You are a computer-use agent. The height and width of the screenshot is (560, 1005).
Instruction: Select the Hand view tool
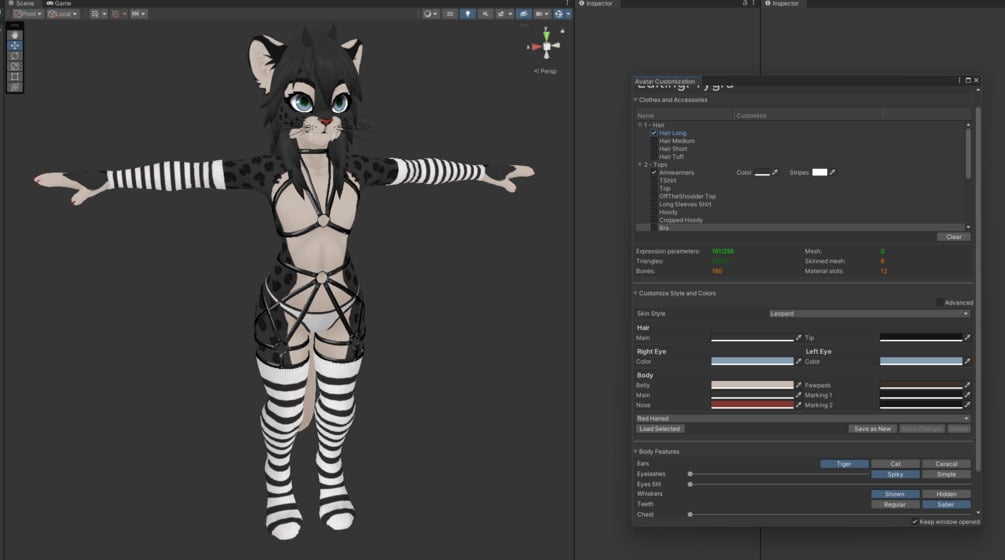(x=14, y=35)
